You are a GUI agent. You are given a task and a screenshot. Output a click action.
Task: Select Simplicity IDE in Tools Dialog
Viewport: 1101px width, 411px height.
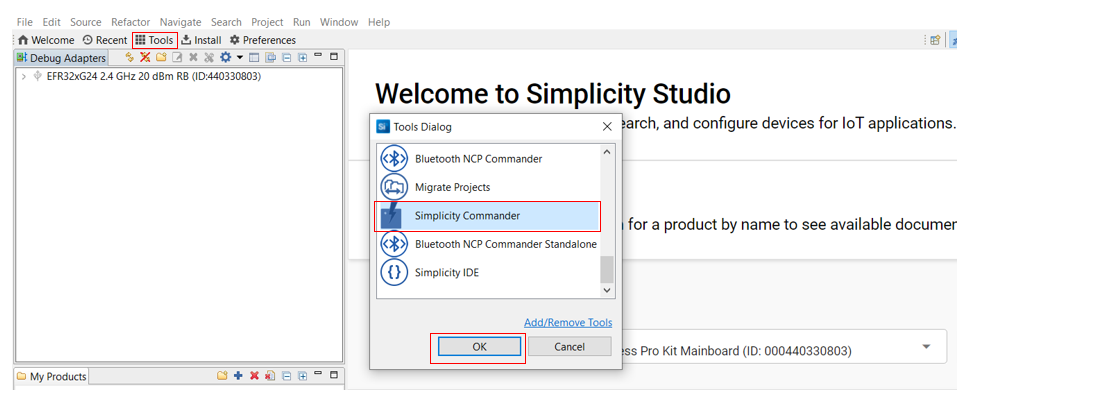point(488,273)
